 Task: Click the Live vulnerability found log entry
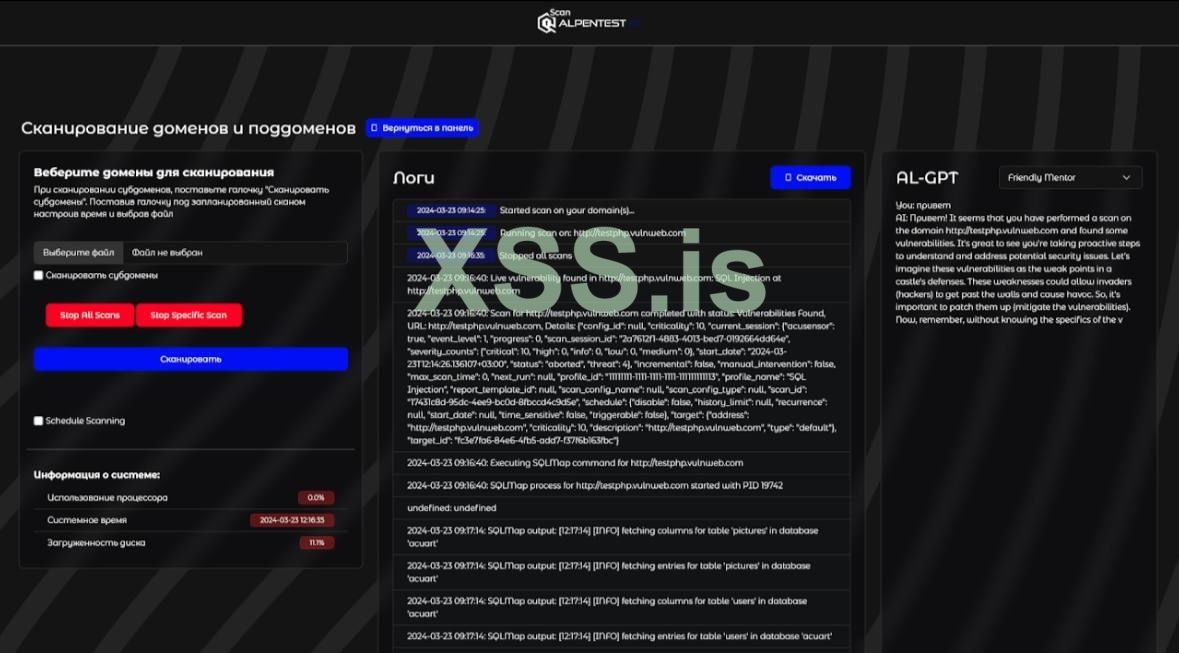[622, 284]
